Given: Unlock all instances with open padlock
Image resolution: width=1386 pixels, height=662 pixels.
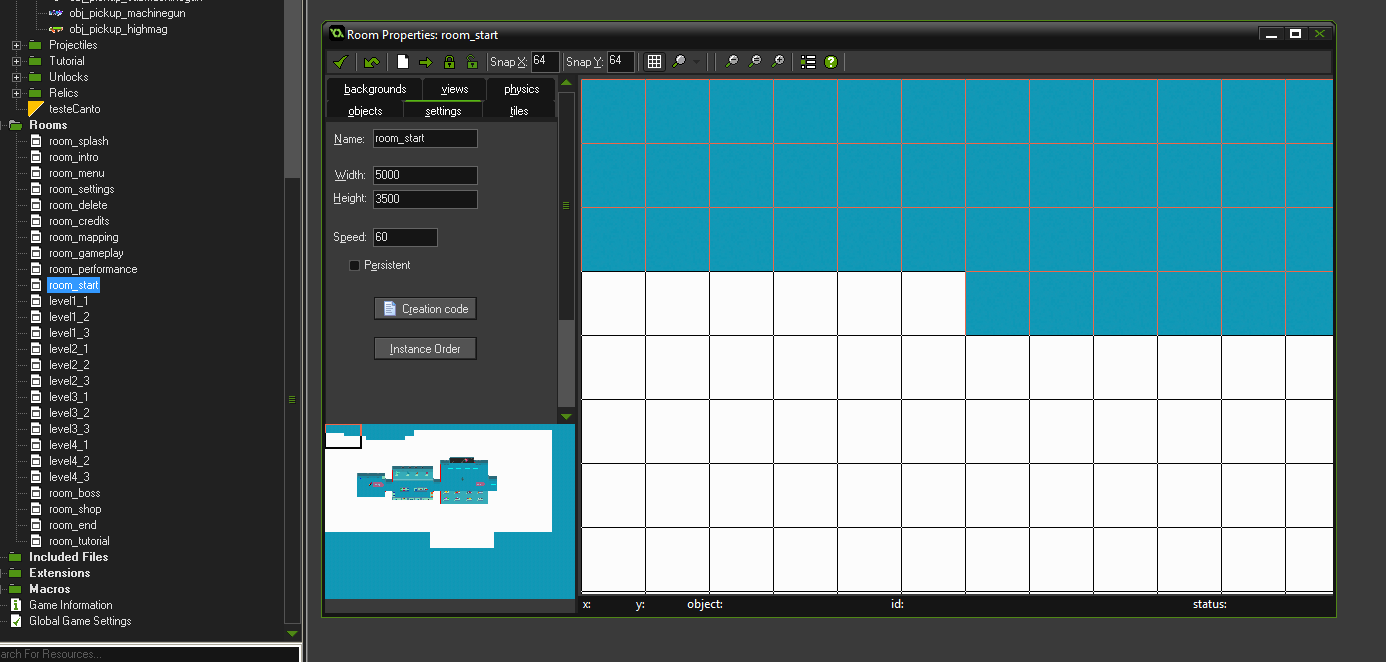Looking at the screenshot, I should coord(472,62).
